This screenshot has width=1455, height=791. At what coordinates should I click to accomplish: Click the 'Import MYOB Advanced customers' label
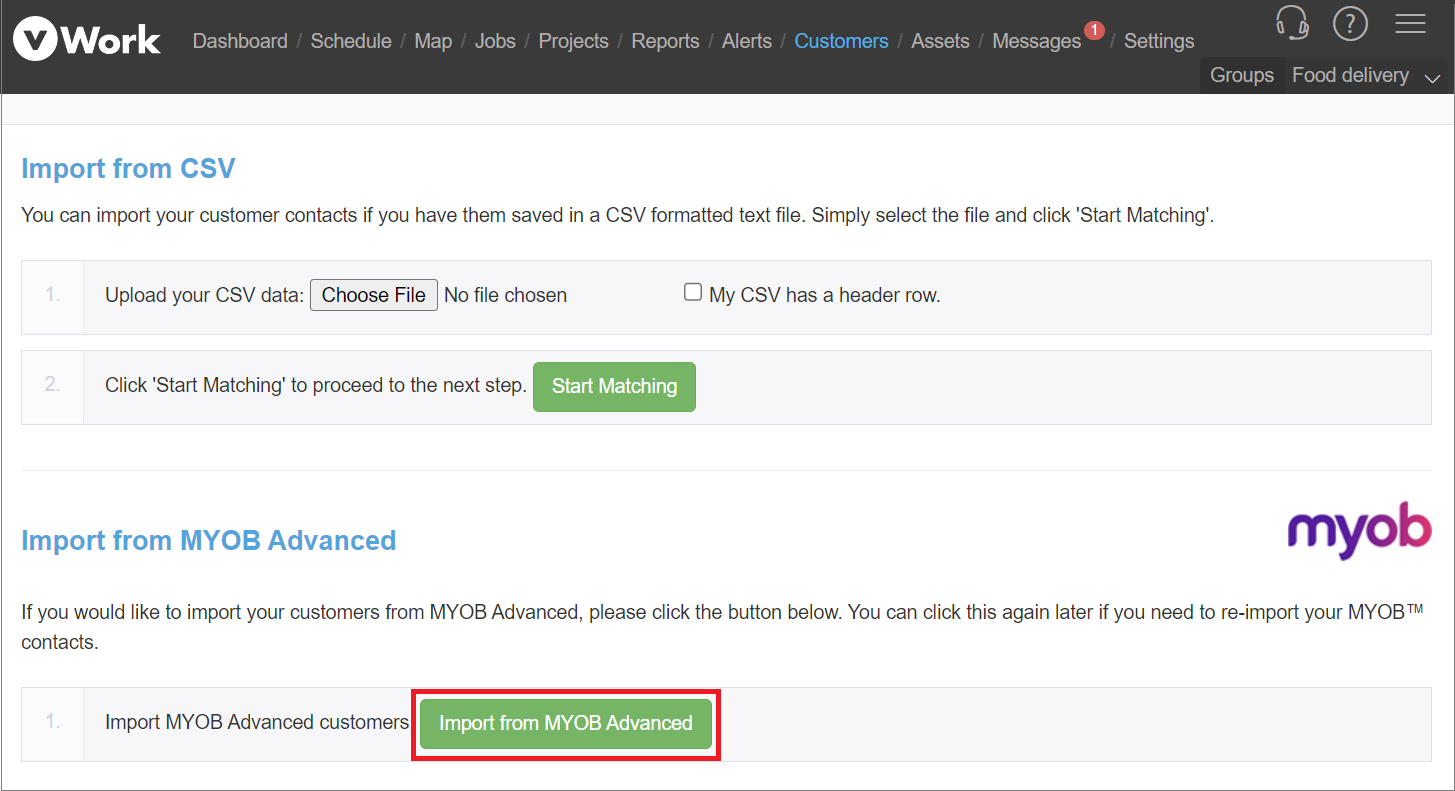(x=257, y=722)
